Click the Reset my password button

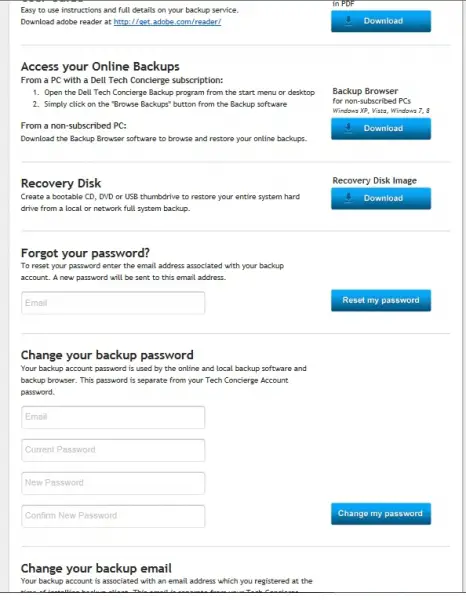381,300
